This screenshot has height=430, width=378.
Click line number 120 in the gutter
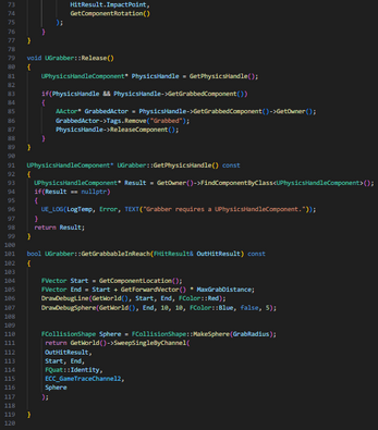click(10, 423)
